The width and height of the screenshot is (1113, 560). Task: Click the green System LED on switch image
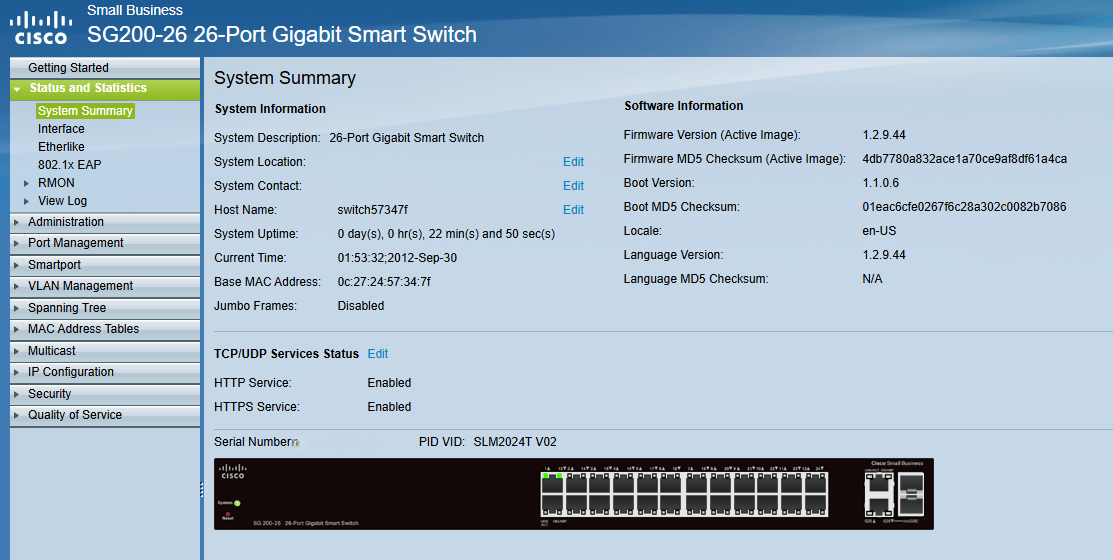click(x=237, y=503)
